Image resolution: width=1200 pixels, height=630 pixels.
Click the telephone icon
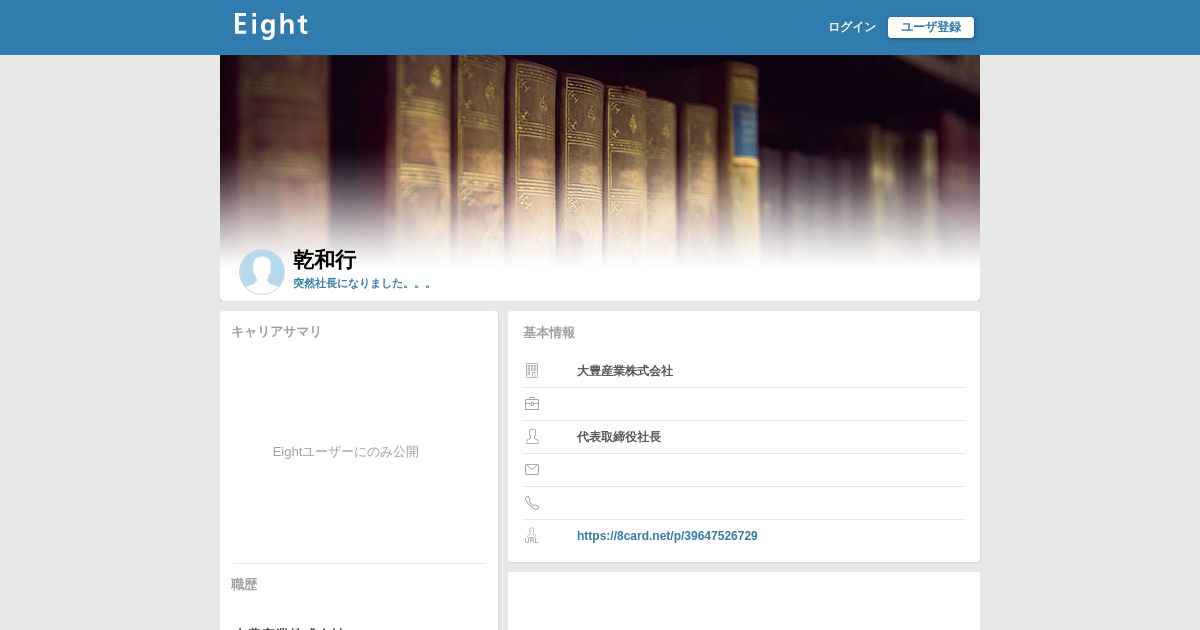pos(532,503)
